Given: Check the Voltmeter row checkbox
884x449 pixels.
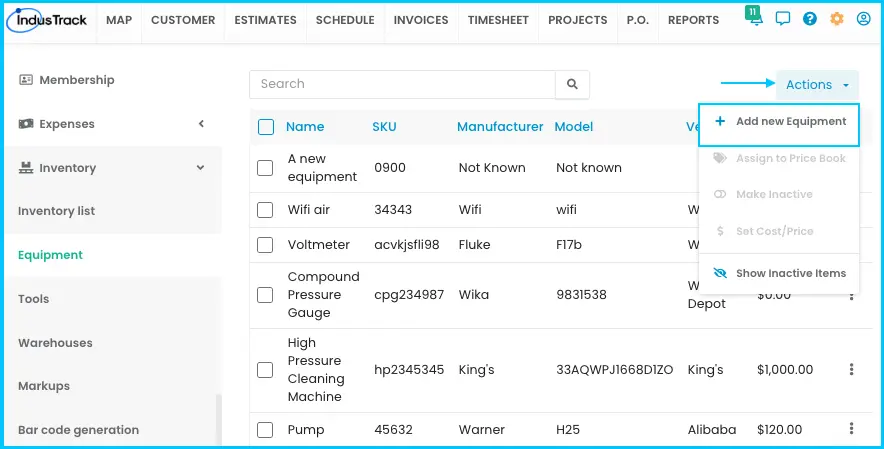Looking at the screenshot, I should (x=265, y=245).
